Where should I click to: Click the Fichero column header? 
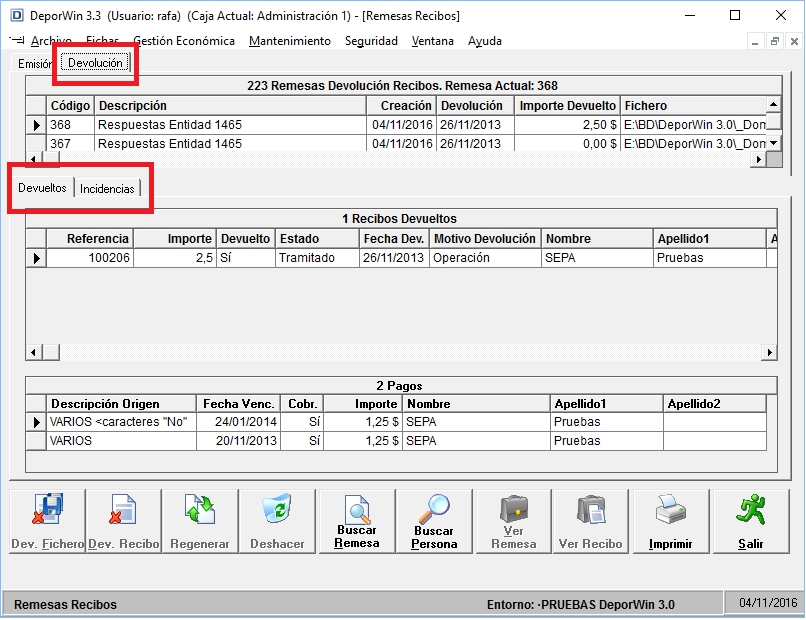(x=693, y=105)
